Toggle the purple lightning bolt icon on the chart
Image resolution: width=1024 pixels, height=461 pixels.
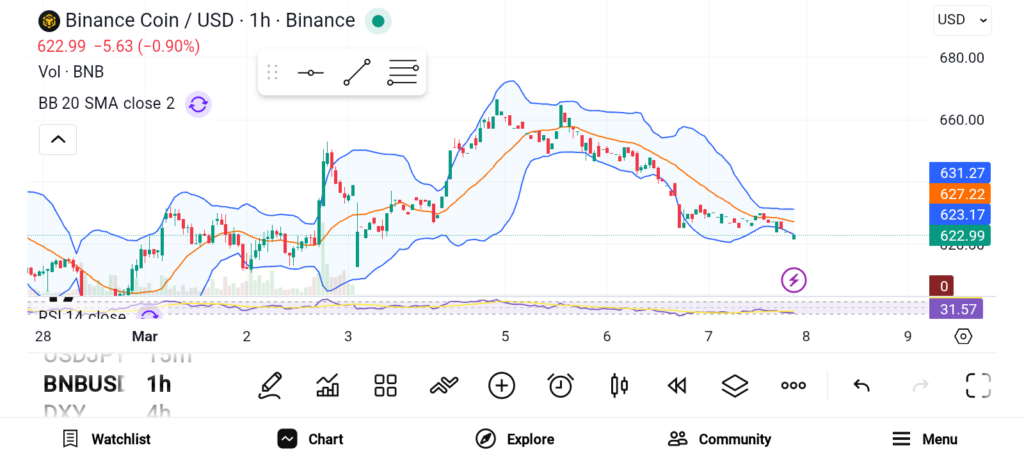tap(794, 280)
